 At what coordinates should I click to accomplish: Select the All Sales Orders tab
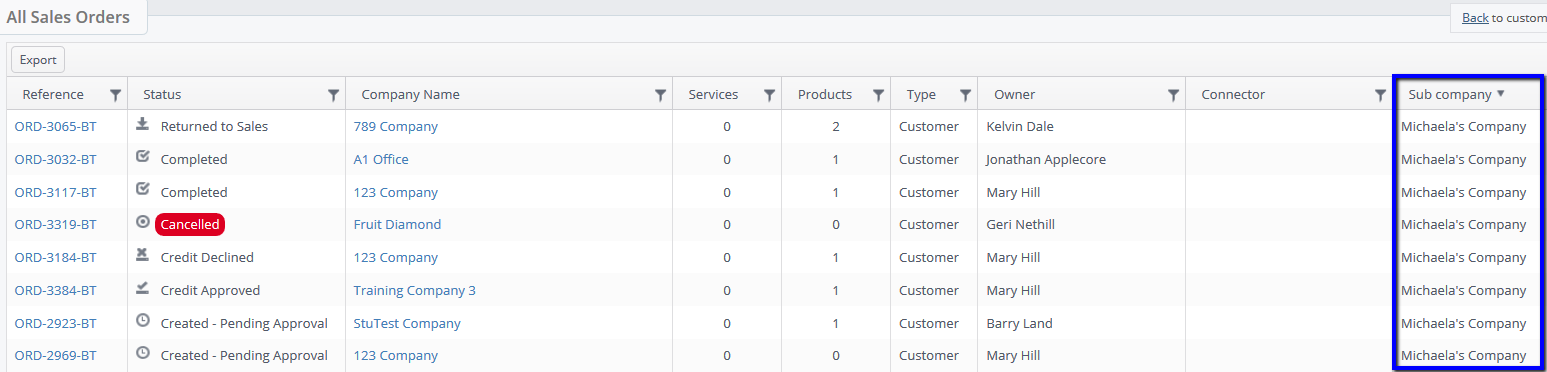(x=68, y=17)
